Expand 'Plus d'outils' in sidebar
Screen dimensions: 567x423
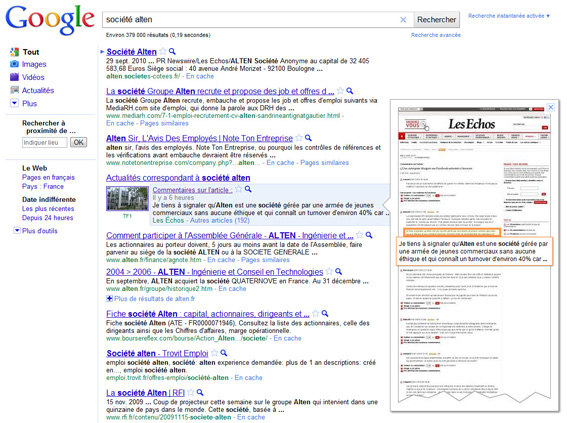[x=17, y=230]
